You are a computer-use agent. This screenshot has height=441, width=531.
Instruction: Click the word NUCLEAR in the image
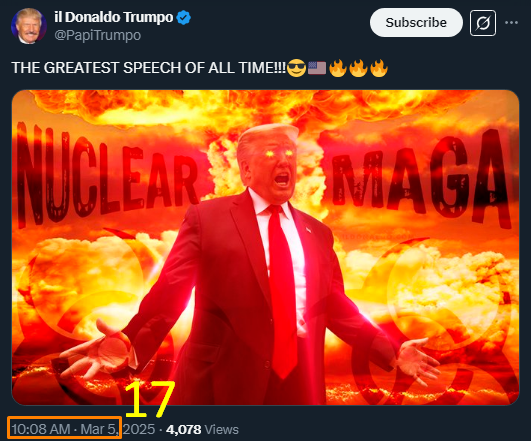pos(108,173)
